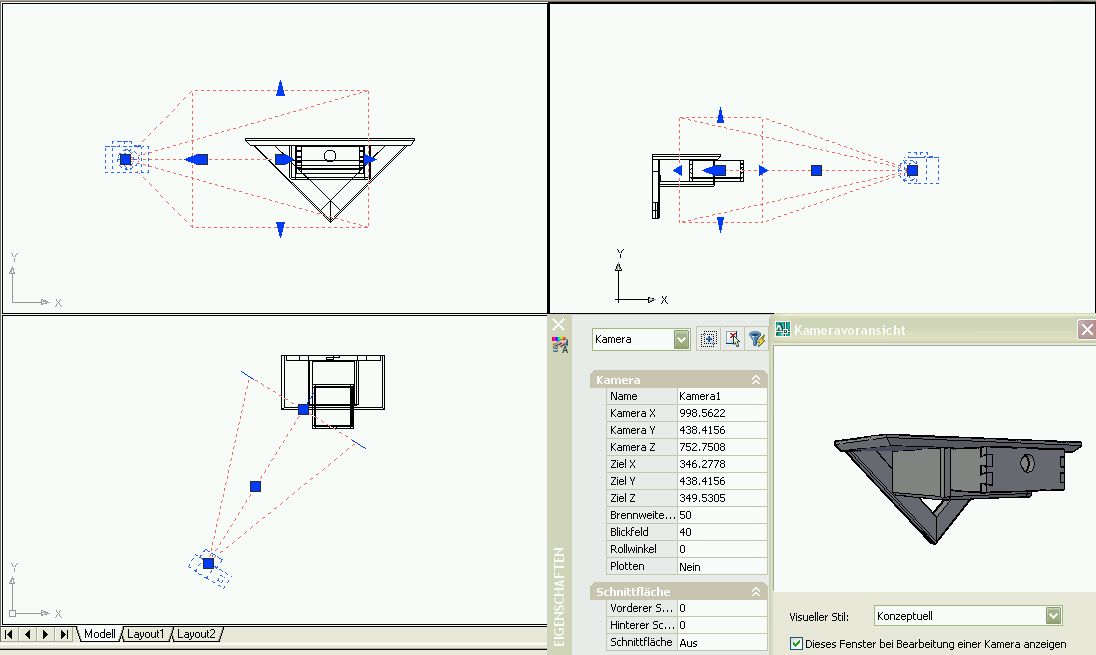The image size is (1096, 655).
Task: Collapse the Schnittfläche properties section
Action: [756, 591]
